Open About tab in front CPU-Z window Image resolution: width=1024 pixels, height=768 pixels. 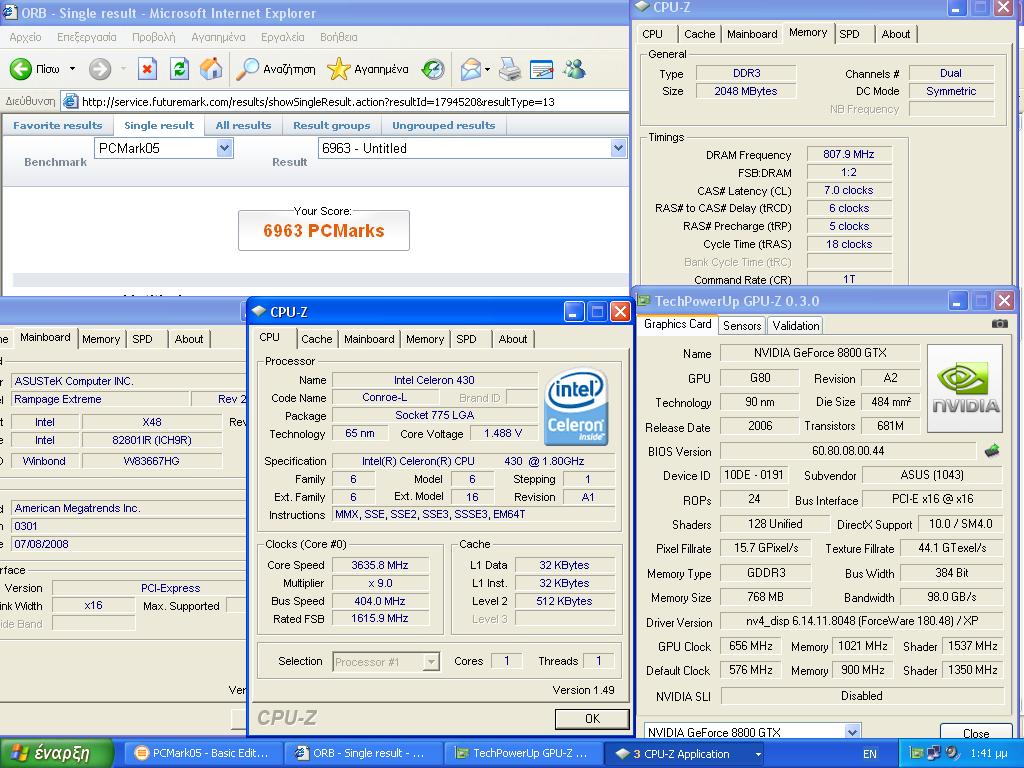point(513,339)
